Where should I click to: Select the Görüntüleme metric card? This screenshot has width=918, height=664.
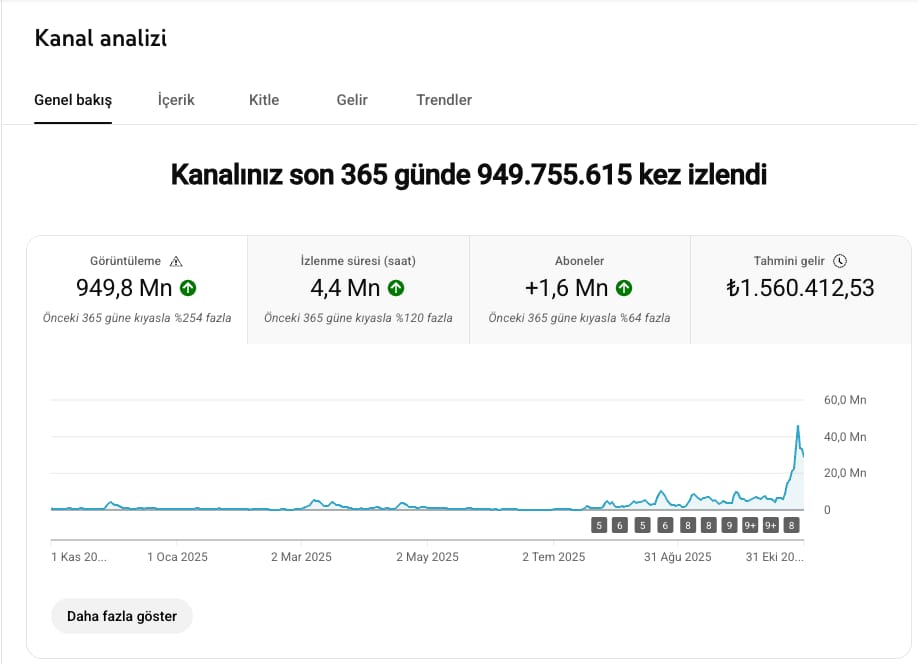[136, 290]
